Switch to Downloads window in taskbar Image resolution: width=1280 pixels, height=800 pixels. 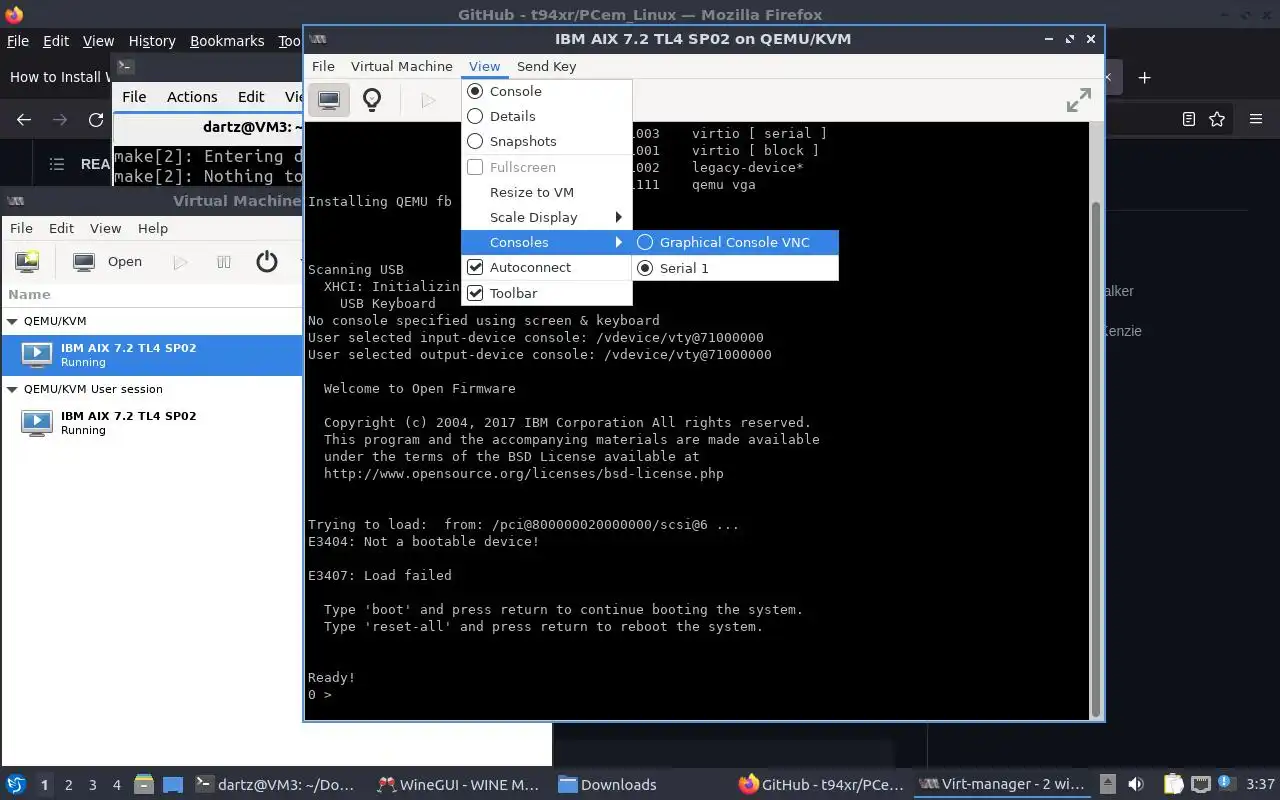[x=607, y=785]
